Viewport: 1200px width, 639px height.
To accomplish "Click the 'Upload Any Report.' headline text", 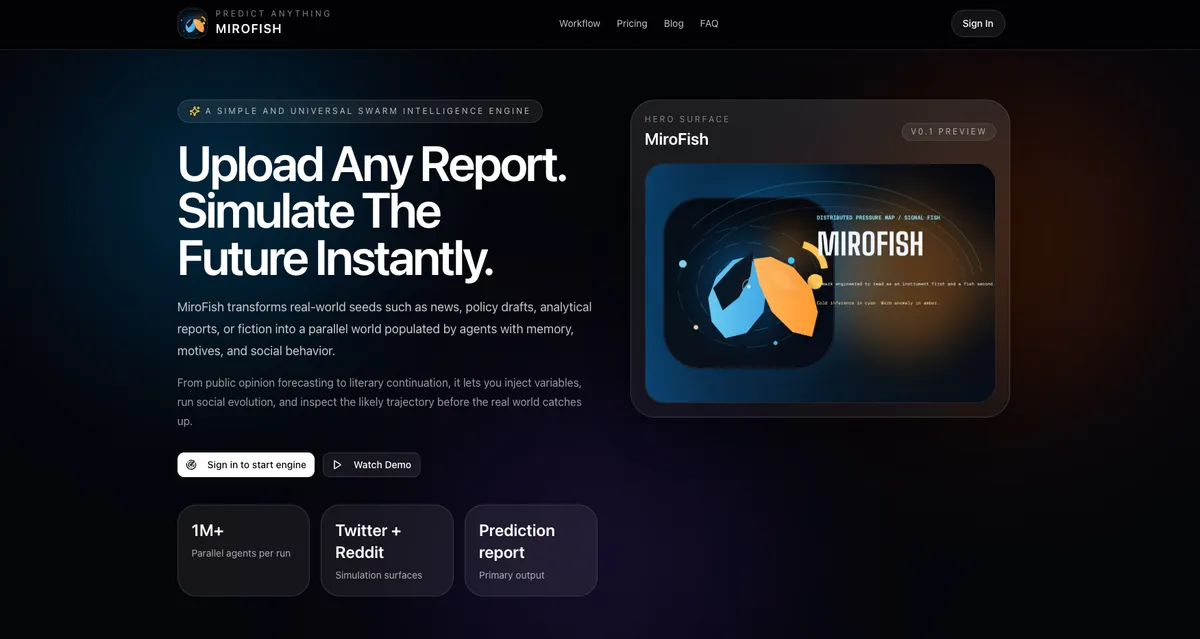I will (x=373, y=164).
